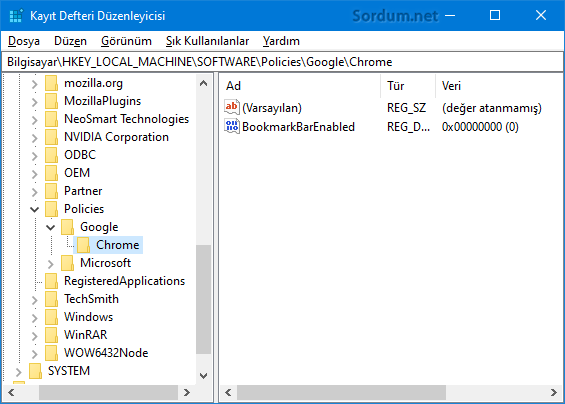Select the RegisteredApplications key label
Viewport: 565px width, 404px height.
pyautogui.click(x=124, y=281)
